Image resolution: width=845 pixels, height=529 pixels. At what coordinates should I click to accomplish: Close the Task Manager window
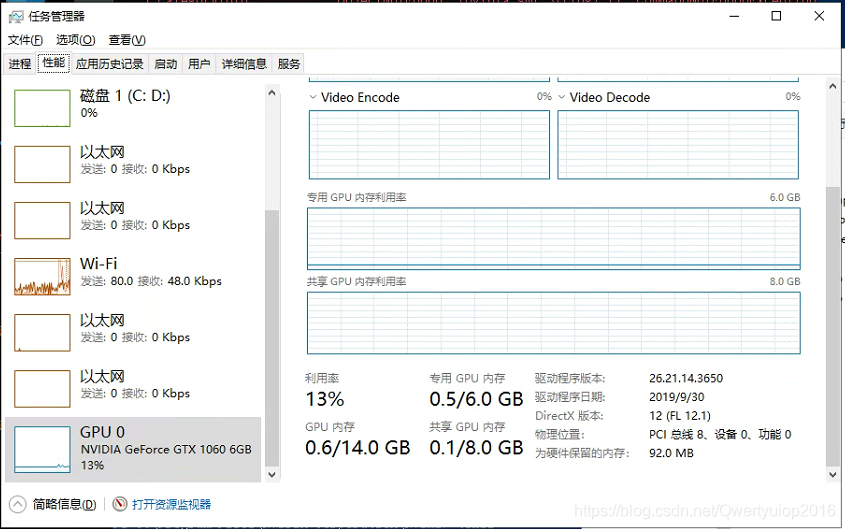tap(819, 16)
